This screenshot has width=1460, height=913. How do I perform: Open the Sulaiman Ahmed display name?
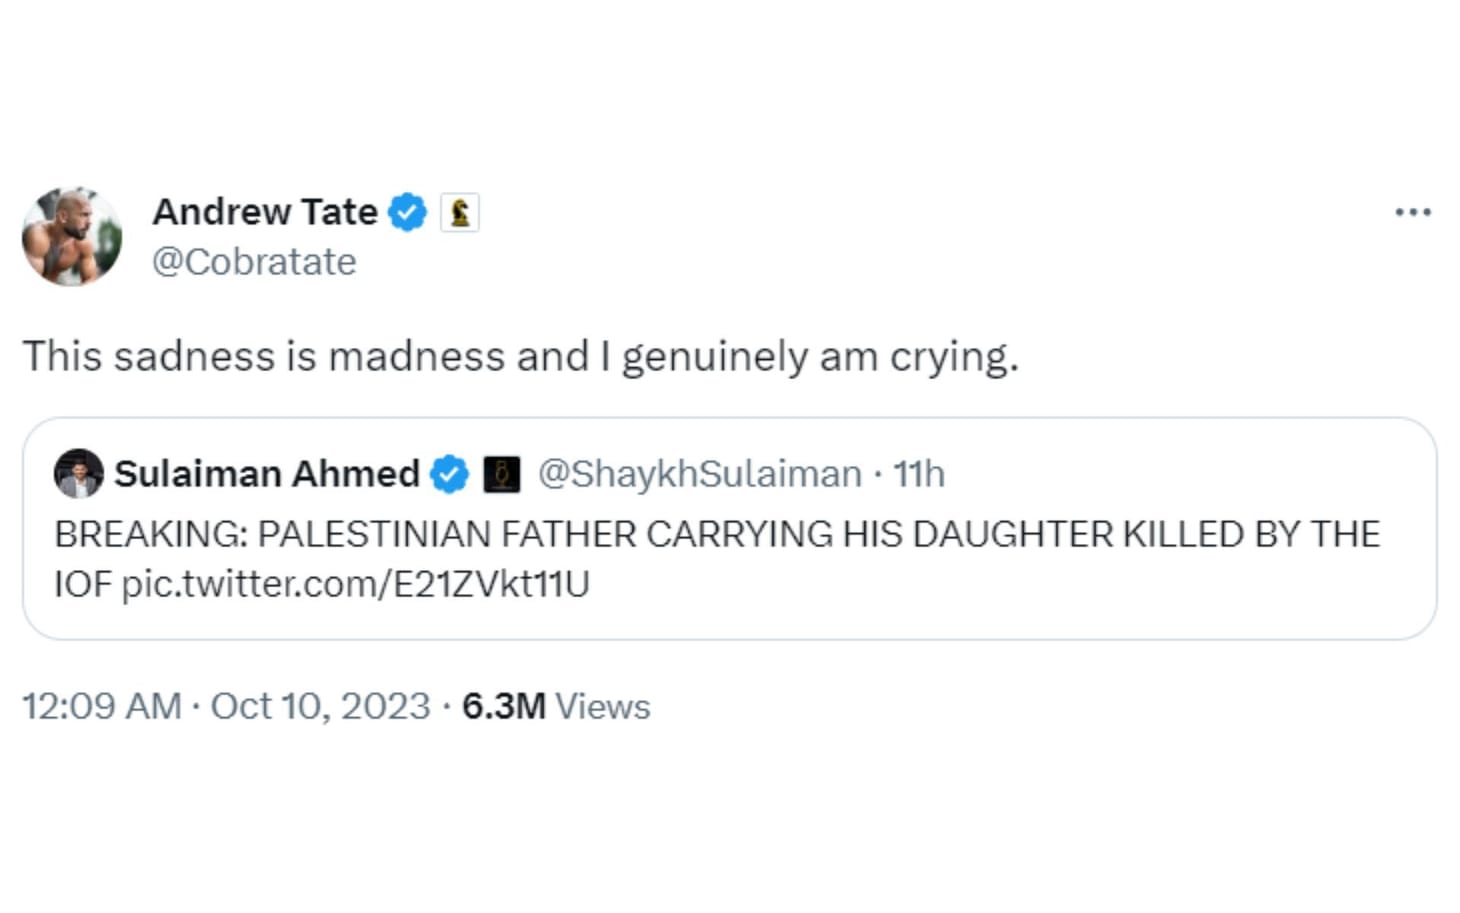266,474
